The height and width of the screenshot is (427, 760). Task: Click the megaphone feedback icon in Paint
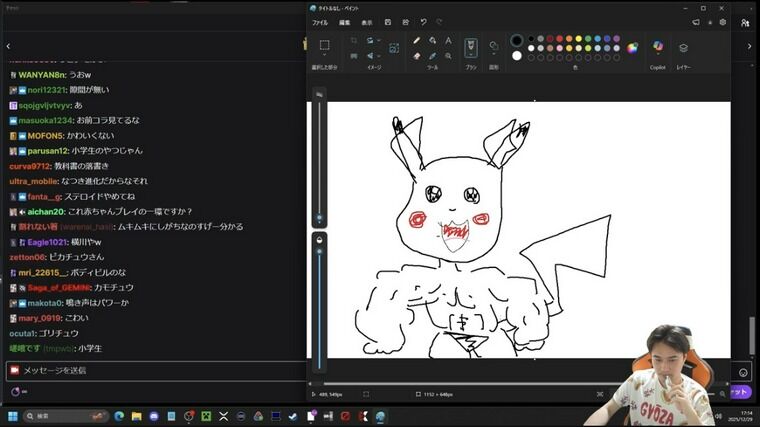696,22
